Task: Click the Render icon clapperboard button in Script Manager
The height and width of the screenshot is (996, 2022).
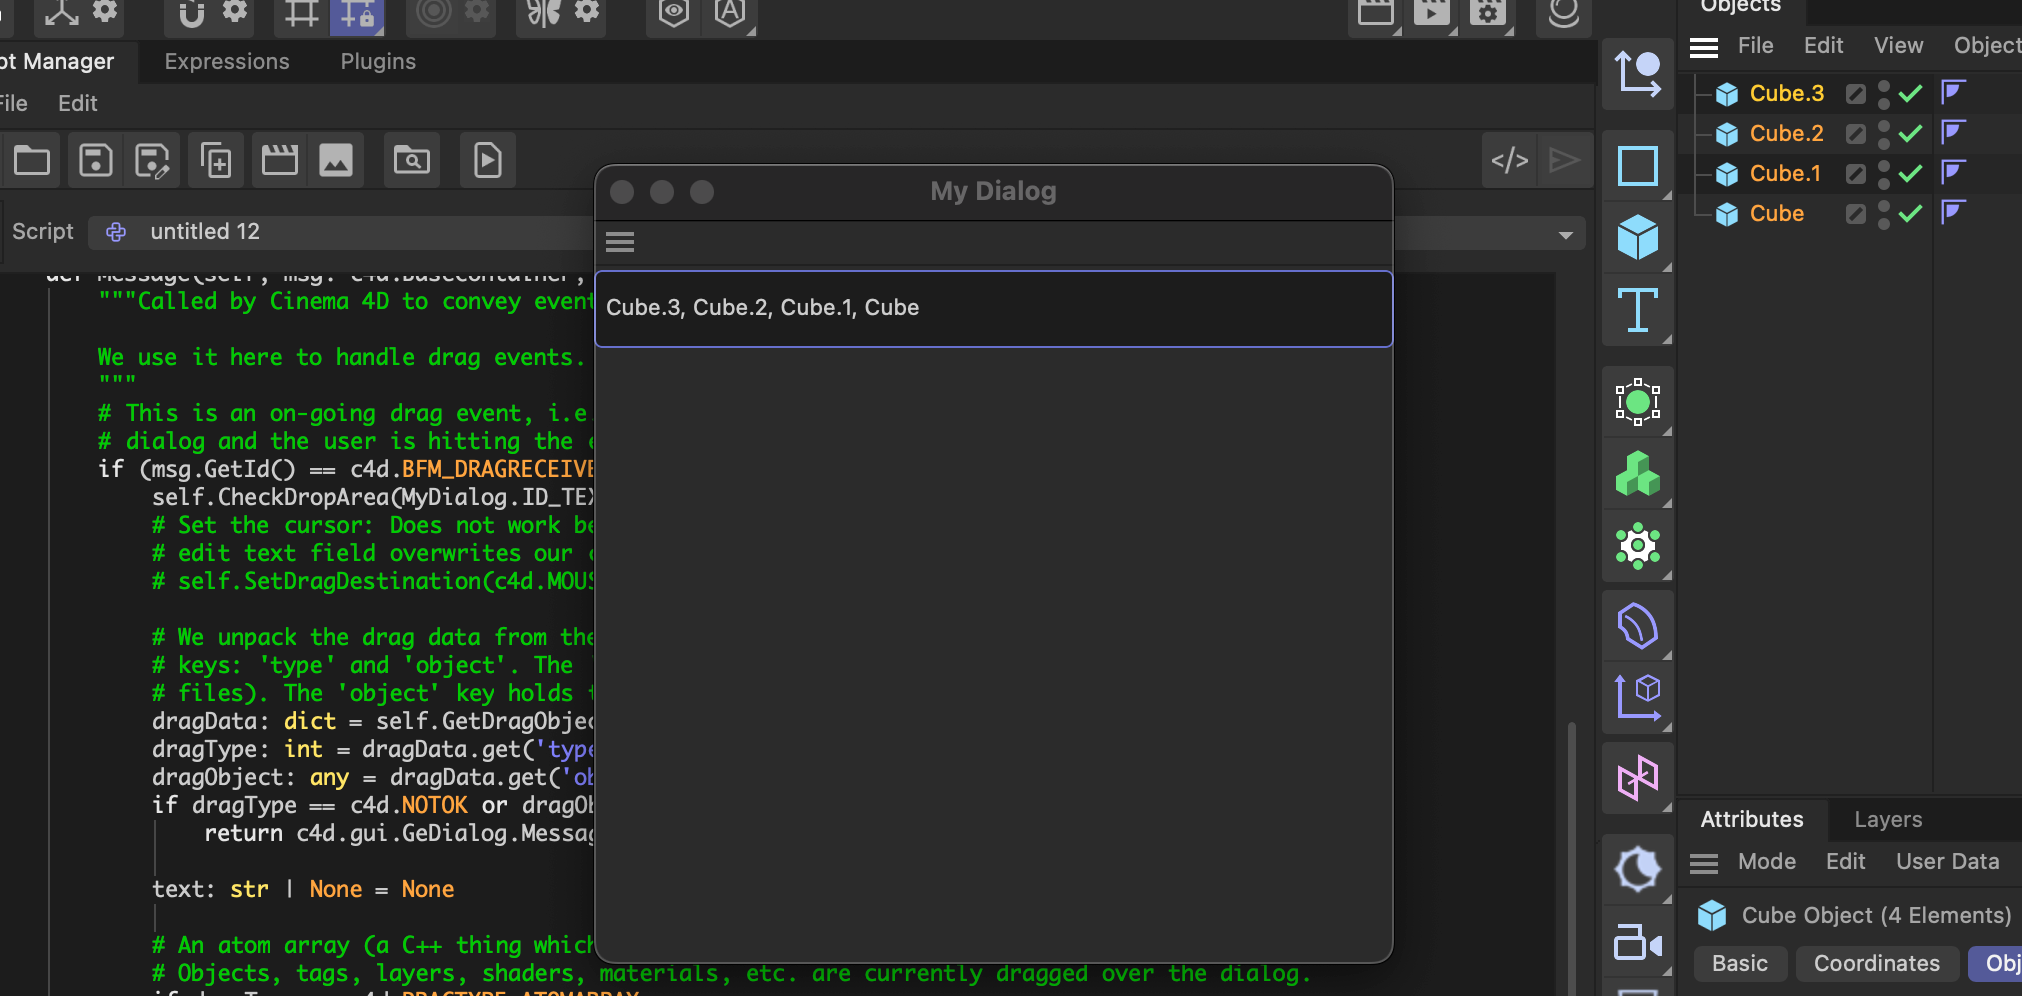Action: (x=280, y=160)
